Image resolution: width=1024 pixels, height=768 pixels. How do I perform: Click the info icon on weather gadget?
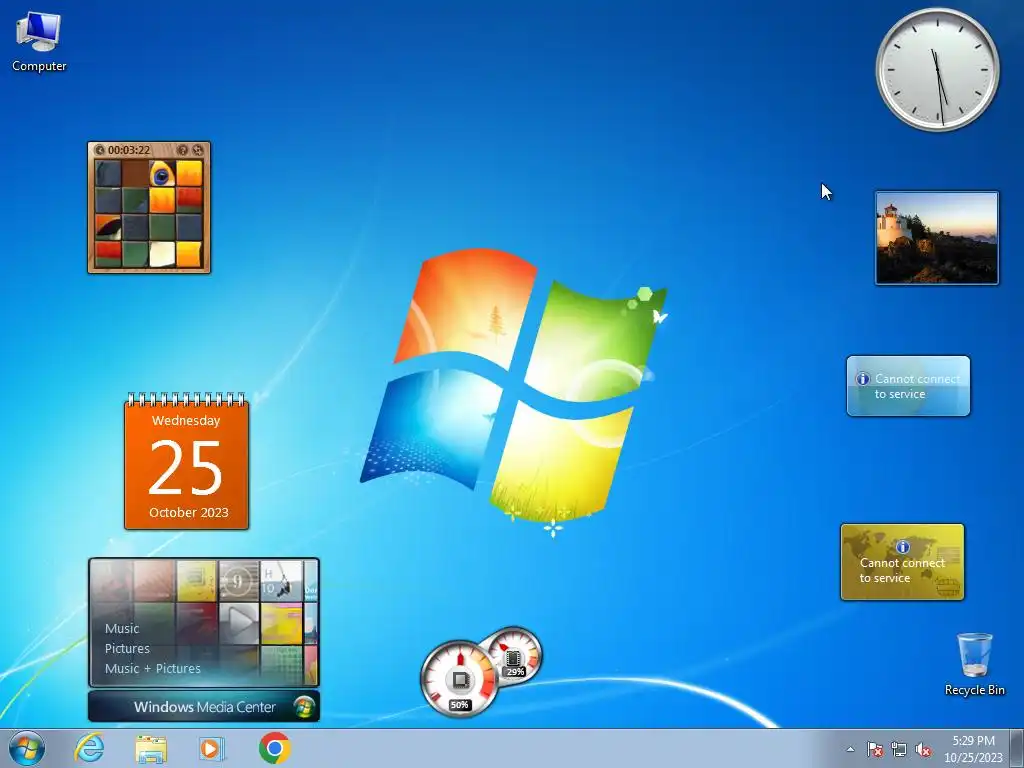pyautogui.click(x=863, y=379)
